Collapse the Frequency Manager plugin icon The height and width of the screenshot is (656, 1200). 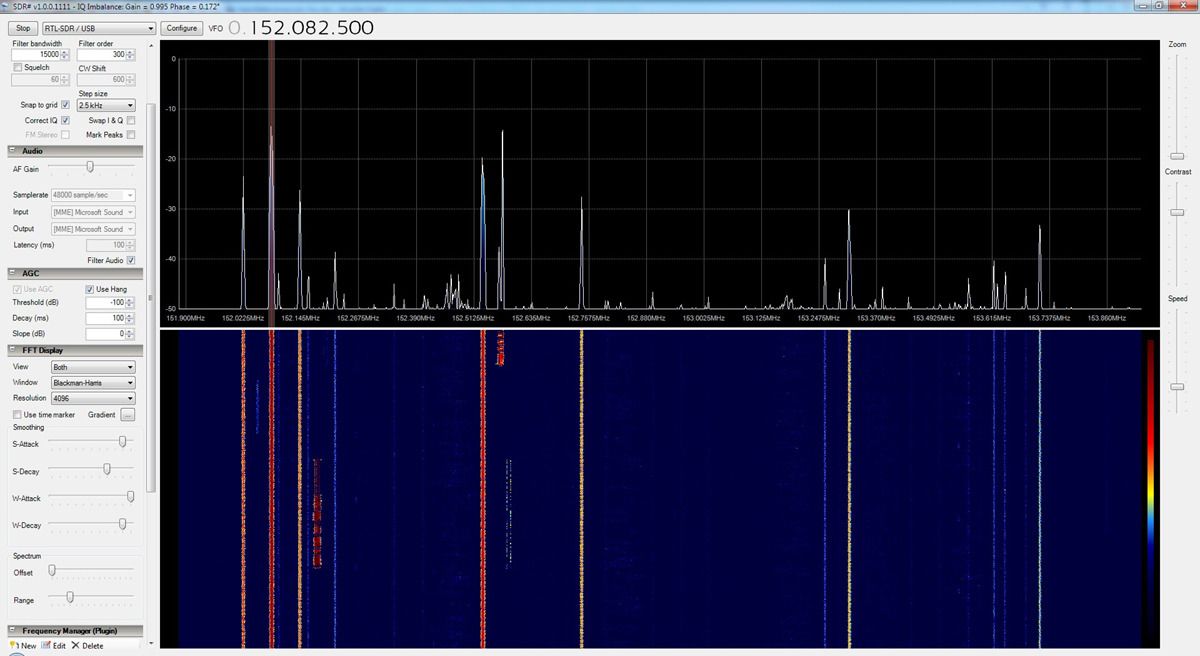point(14,631)
